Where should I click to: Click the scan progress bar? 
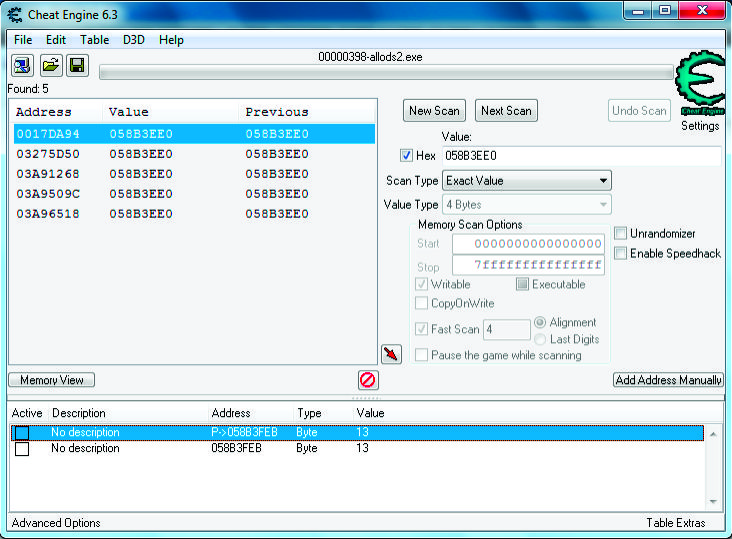pos(385,72)
